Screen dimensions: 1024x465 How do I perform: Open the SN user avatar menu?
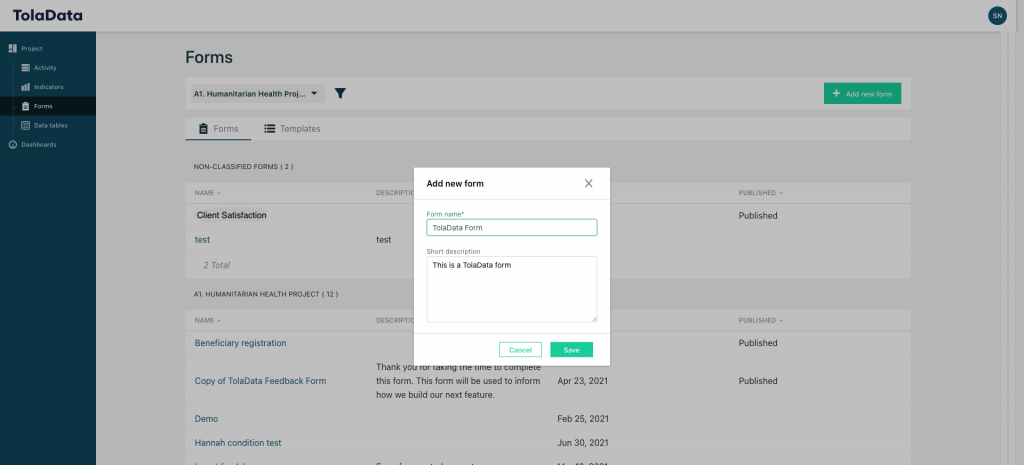click(x=997, y=16)
